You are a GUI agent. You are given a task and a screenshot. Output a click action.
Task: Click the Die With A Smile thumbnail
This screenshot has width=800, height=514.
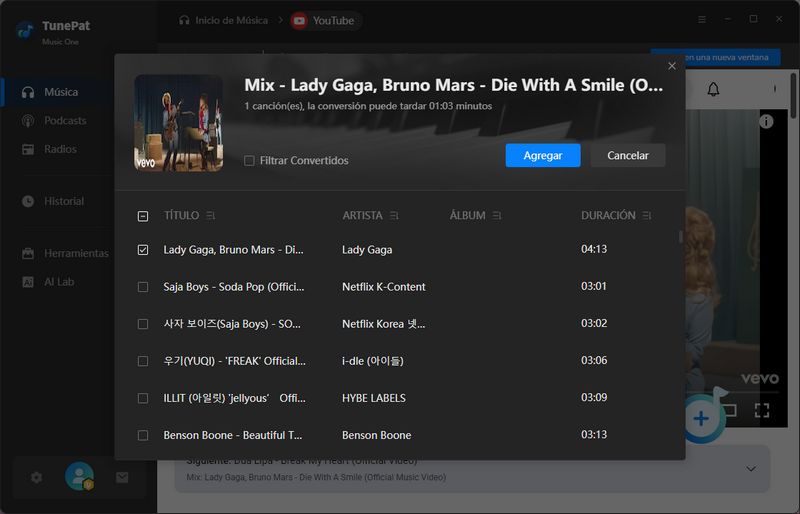[x=179, y=123]
